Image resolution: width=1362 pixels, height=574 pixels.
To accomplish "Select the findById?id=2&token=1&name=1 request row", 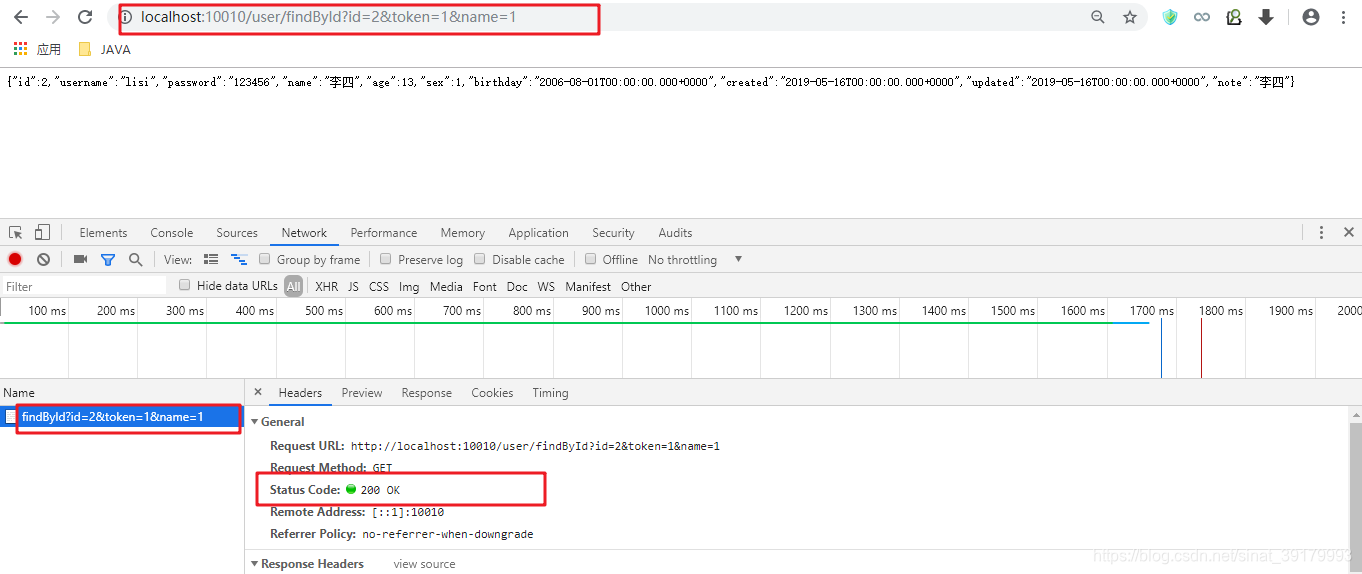I will pyautogui.click(x=122, y=416).
